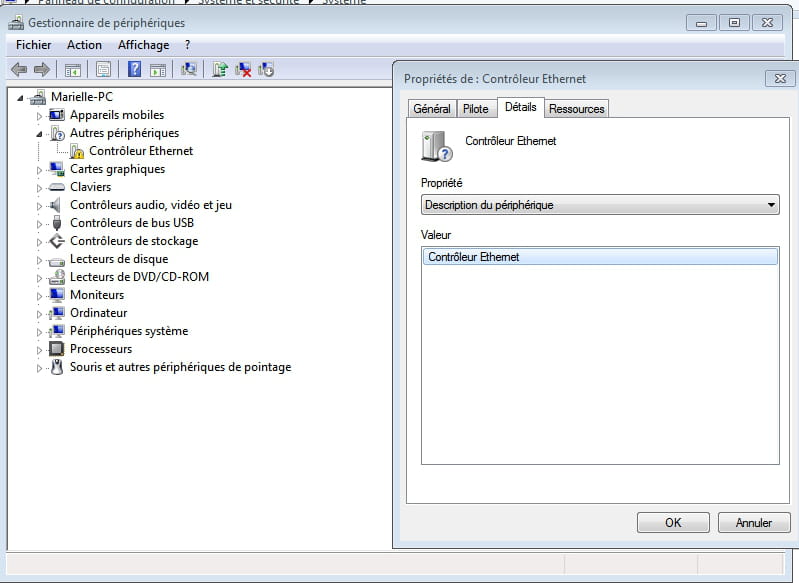Select the Contrôleur Ethernet value in Valeur list
The width and height of the screenshot is (799, 583).
[600, 257]
